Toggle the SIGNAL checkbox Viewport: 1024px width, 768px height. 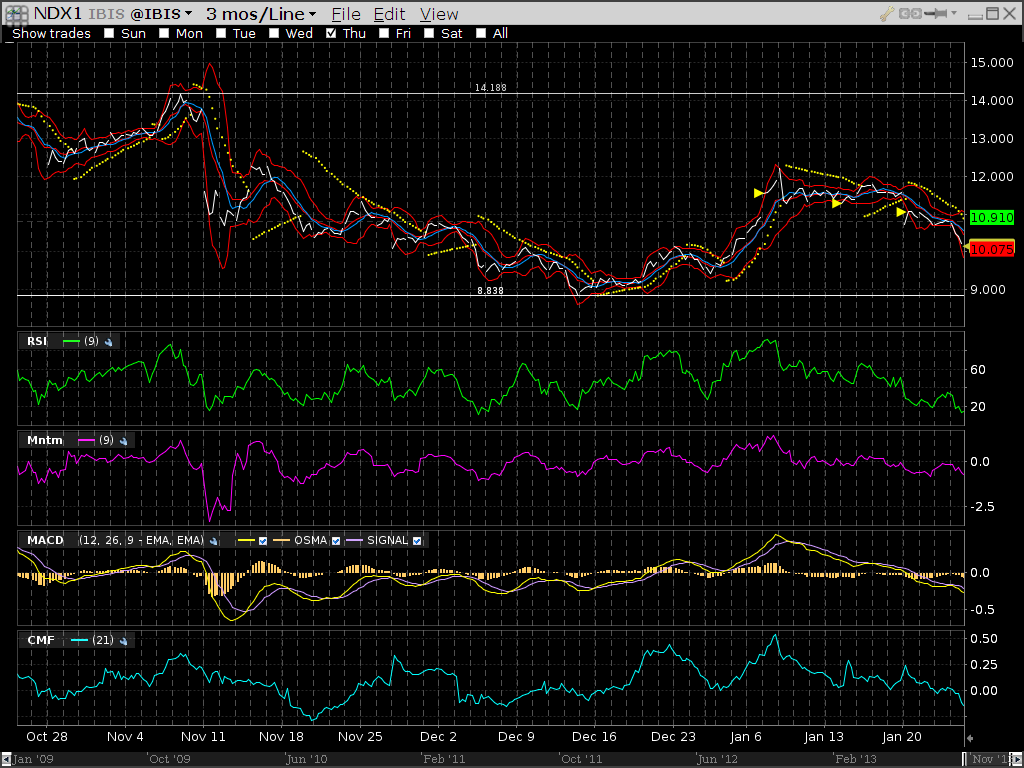(x=417, y=541)
